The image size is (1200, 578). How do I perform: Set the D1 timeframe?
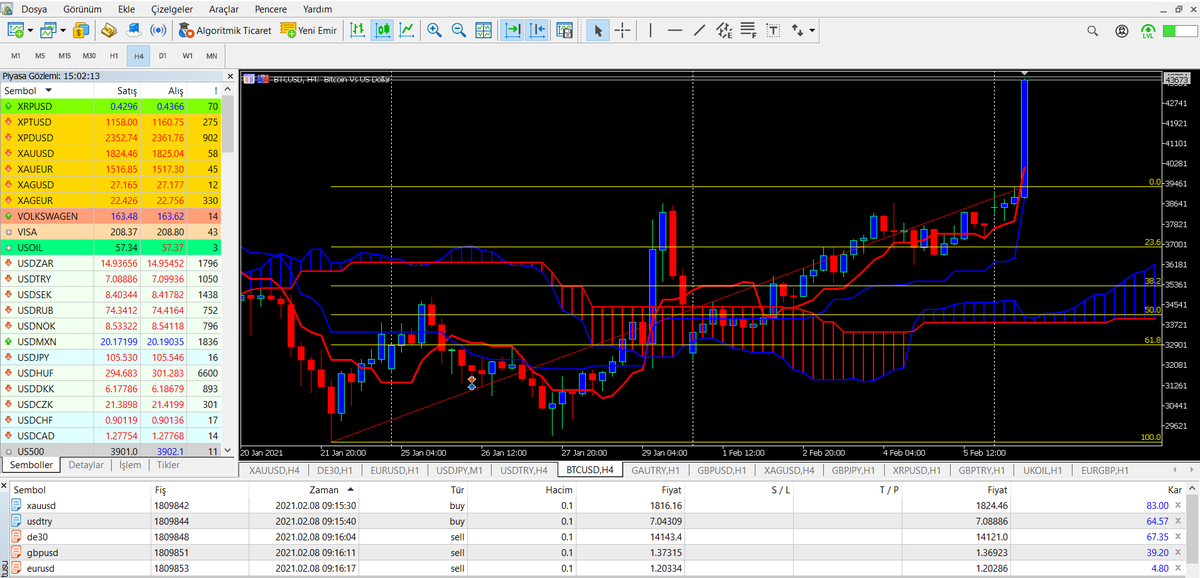click(x=162, y=56)
